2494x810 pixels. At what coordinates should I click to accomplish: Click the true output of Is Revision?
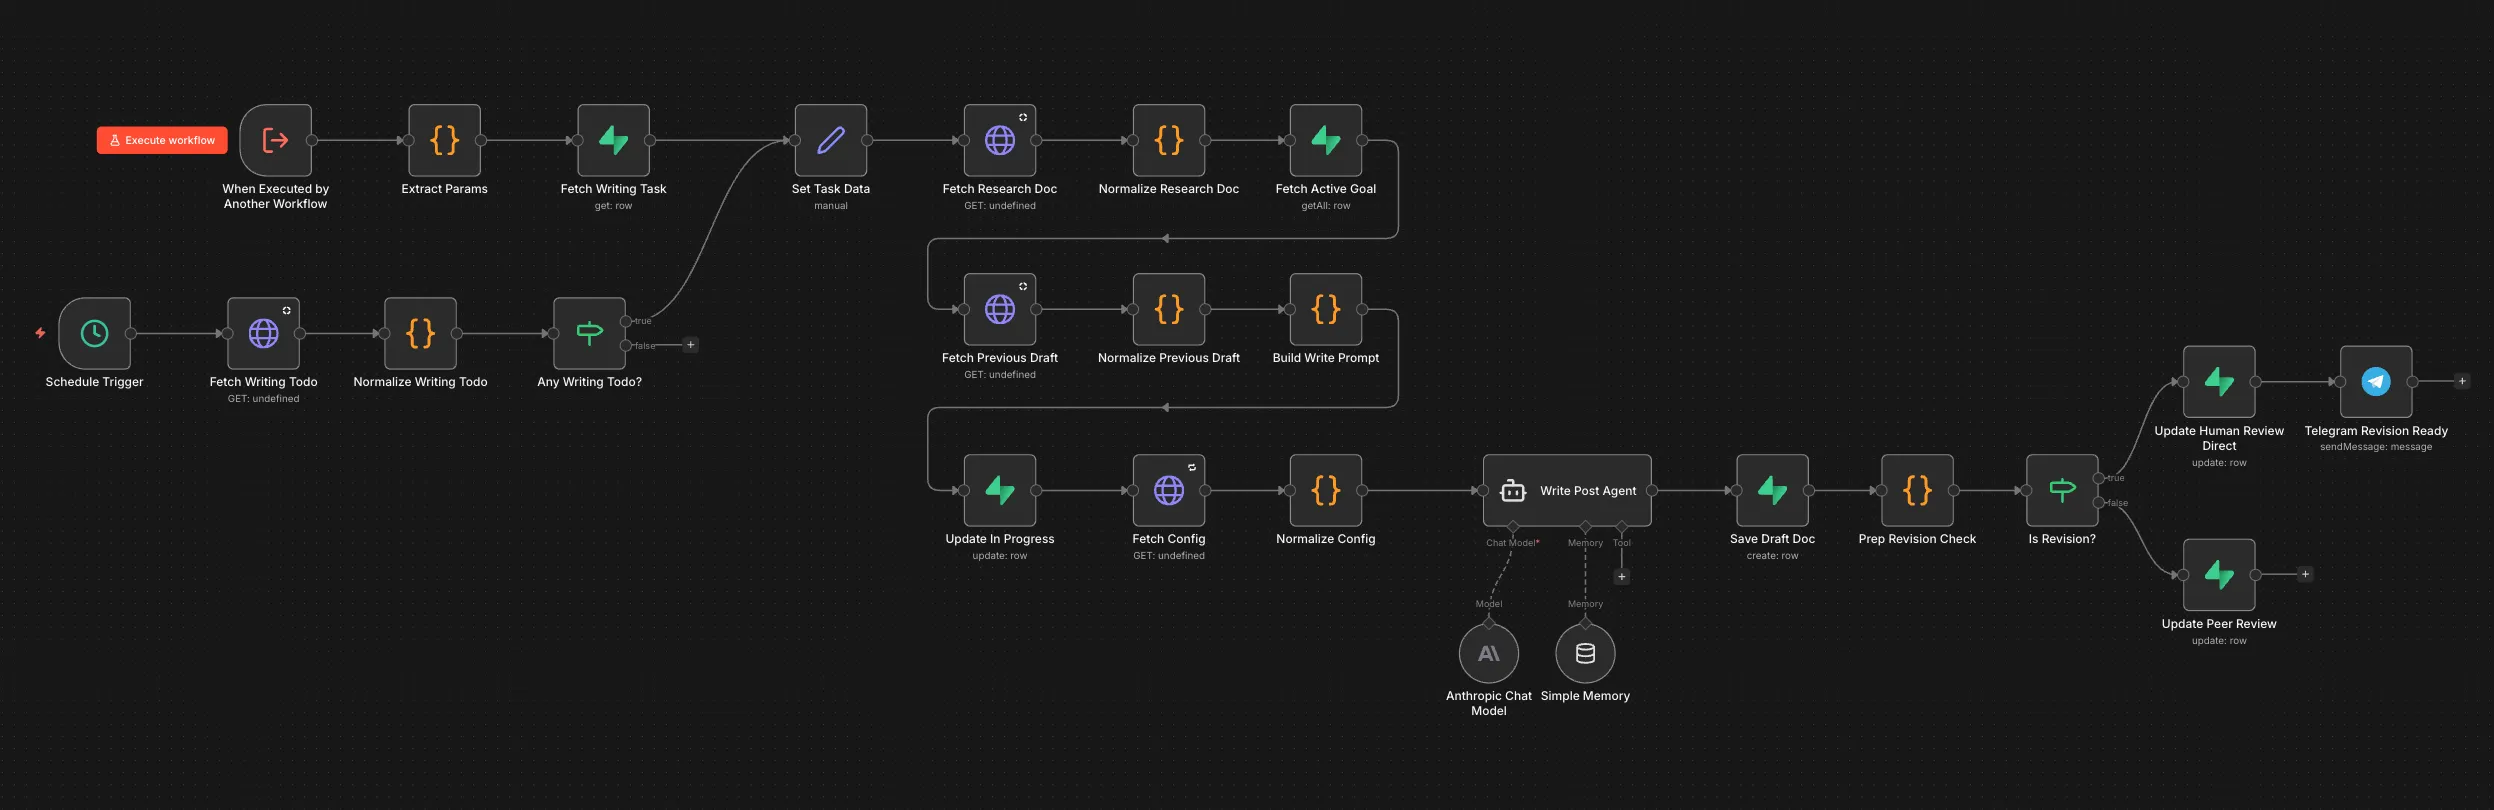pyautogui.click(x=2098, y=478)
